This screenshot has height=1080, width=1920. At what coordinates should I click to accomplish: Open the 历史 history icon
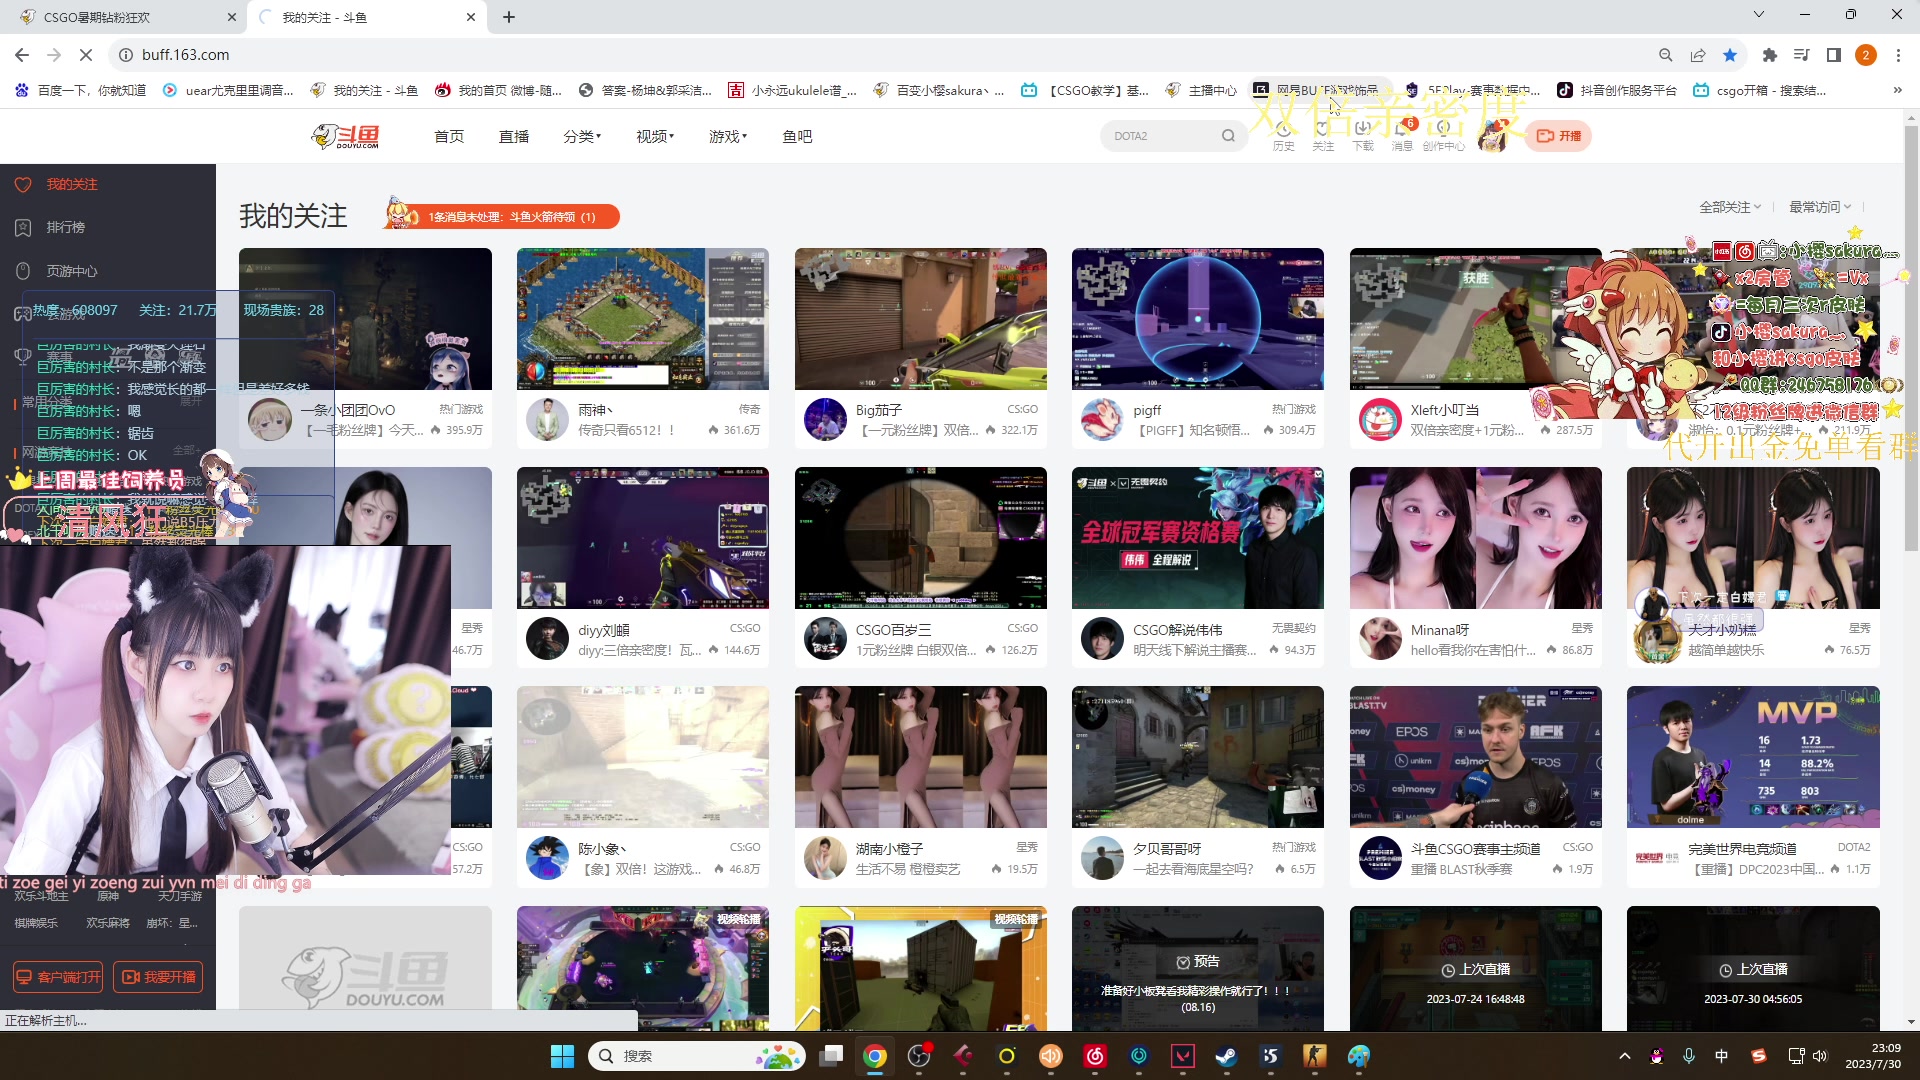tap(1283, 136)
